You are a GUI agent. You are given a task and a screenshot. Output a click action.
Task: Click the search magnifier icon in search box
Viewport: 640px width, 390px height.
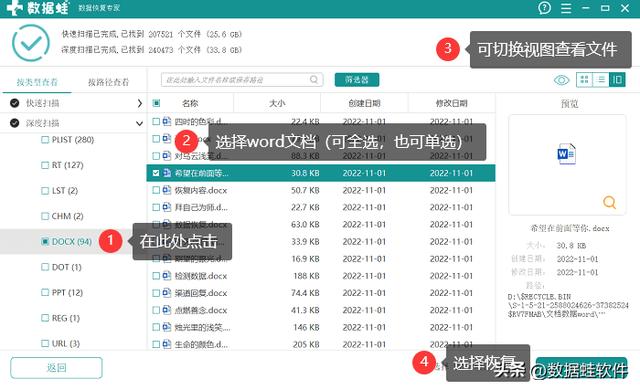coord(314,80)
